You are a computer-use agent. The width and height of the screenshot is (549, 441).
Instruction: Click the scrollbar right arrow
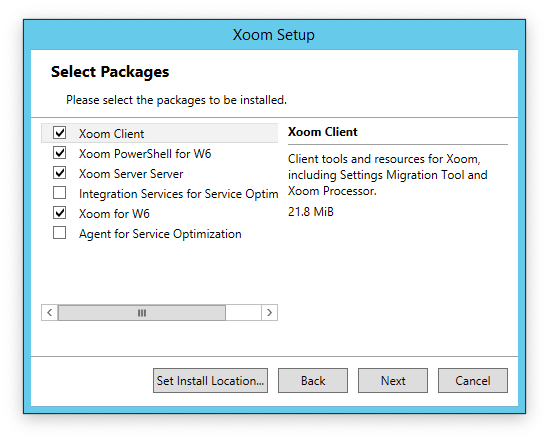click(x=269, y=312)
